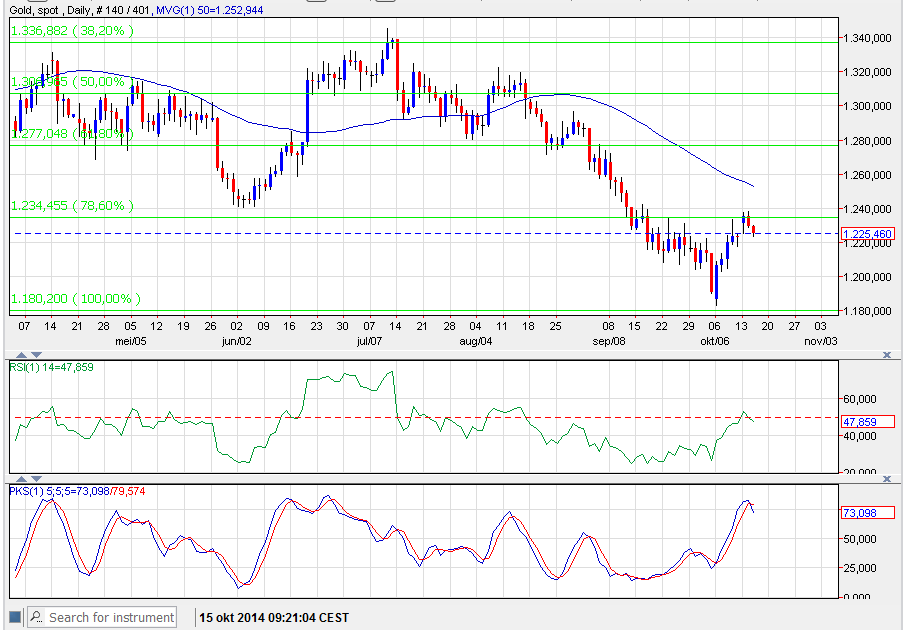Click the magnifier icon in the search box

[36, 617]
